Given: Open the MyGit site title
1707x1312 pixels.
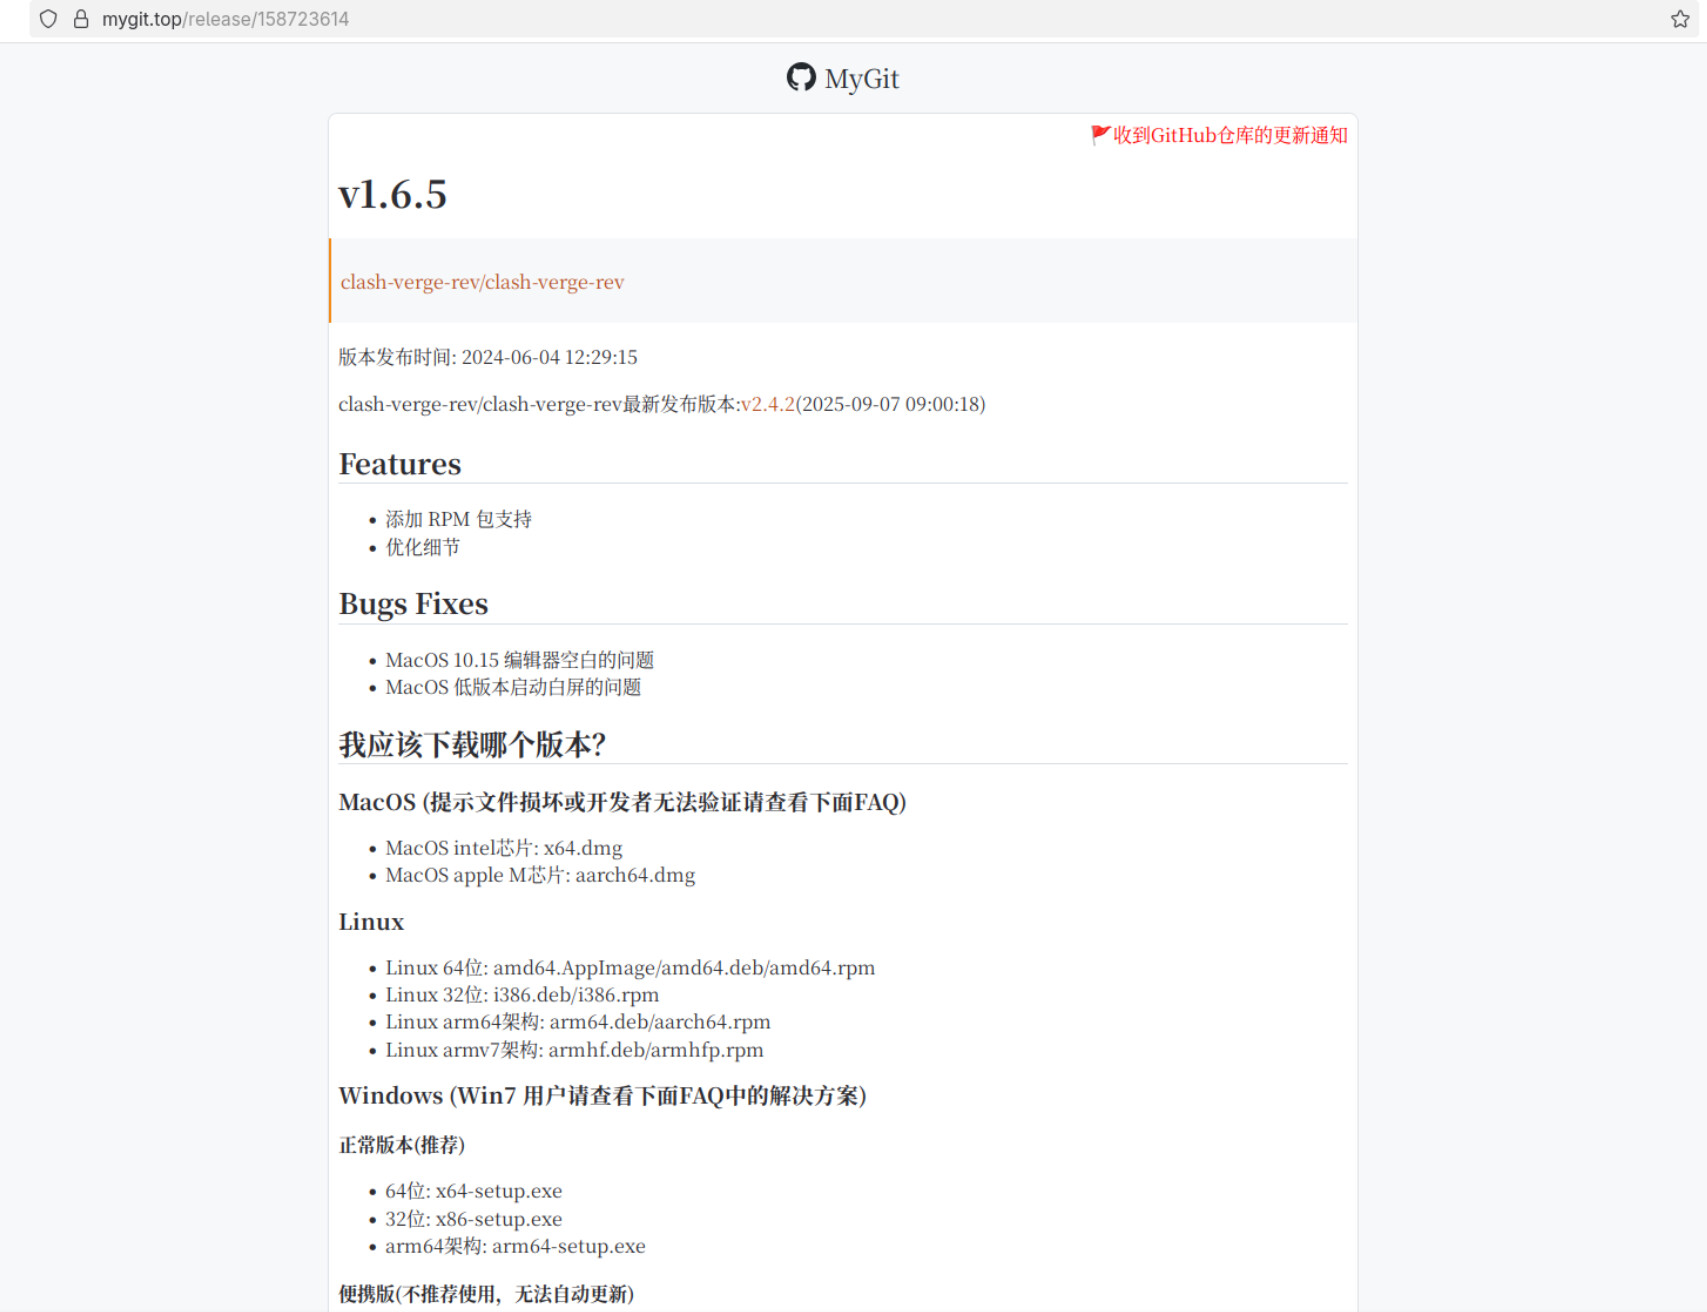Looking at the screenshot, I should click(861, 79).
